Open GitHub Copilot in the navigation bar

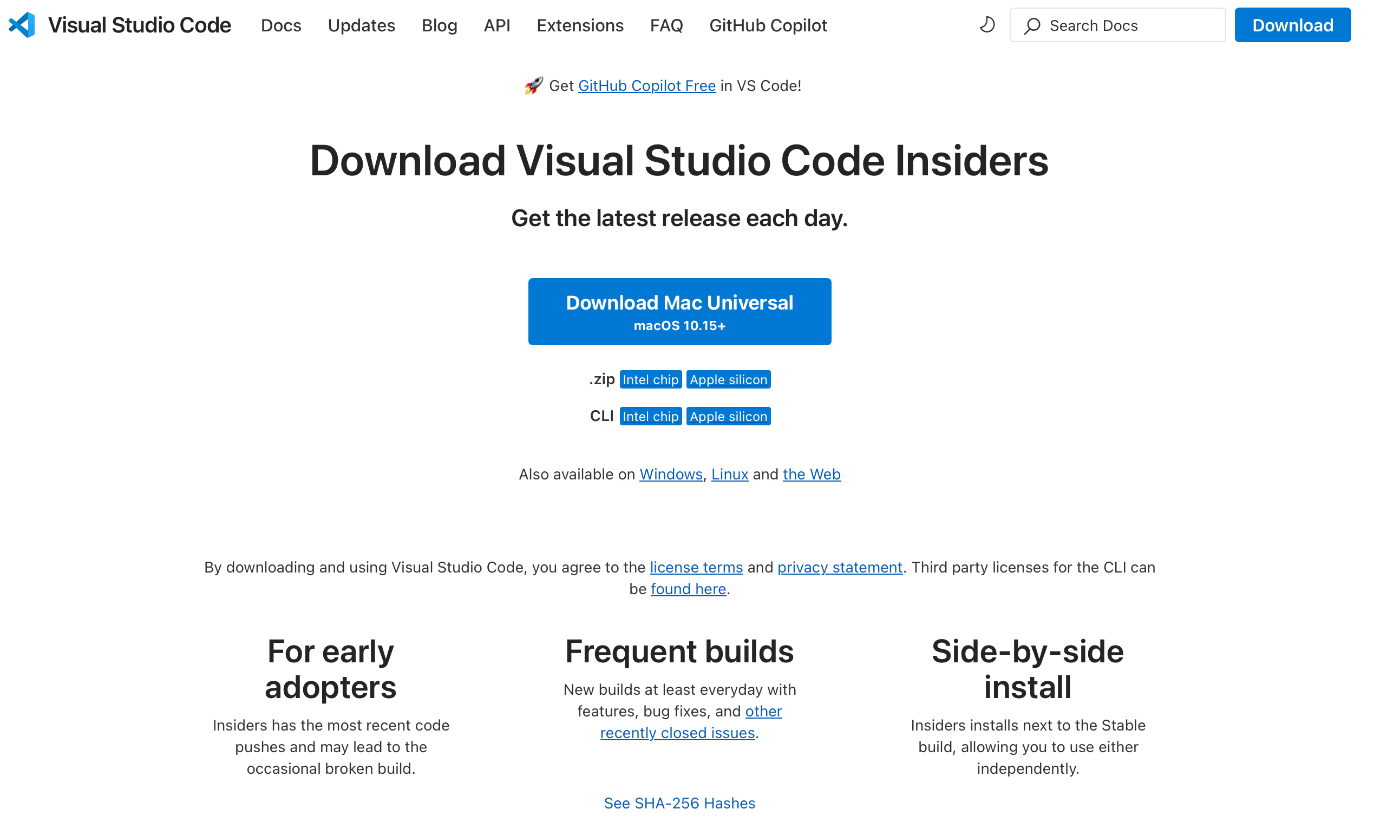[768, 25]
